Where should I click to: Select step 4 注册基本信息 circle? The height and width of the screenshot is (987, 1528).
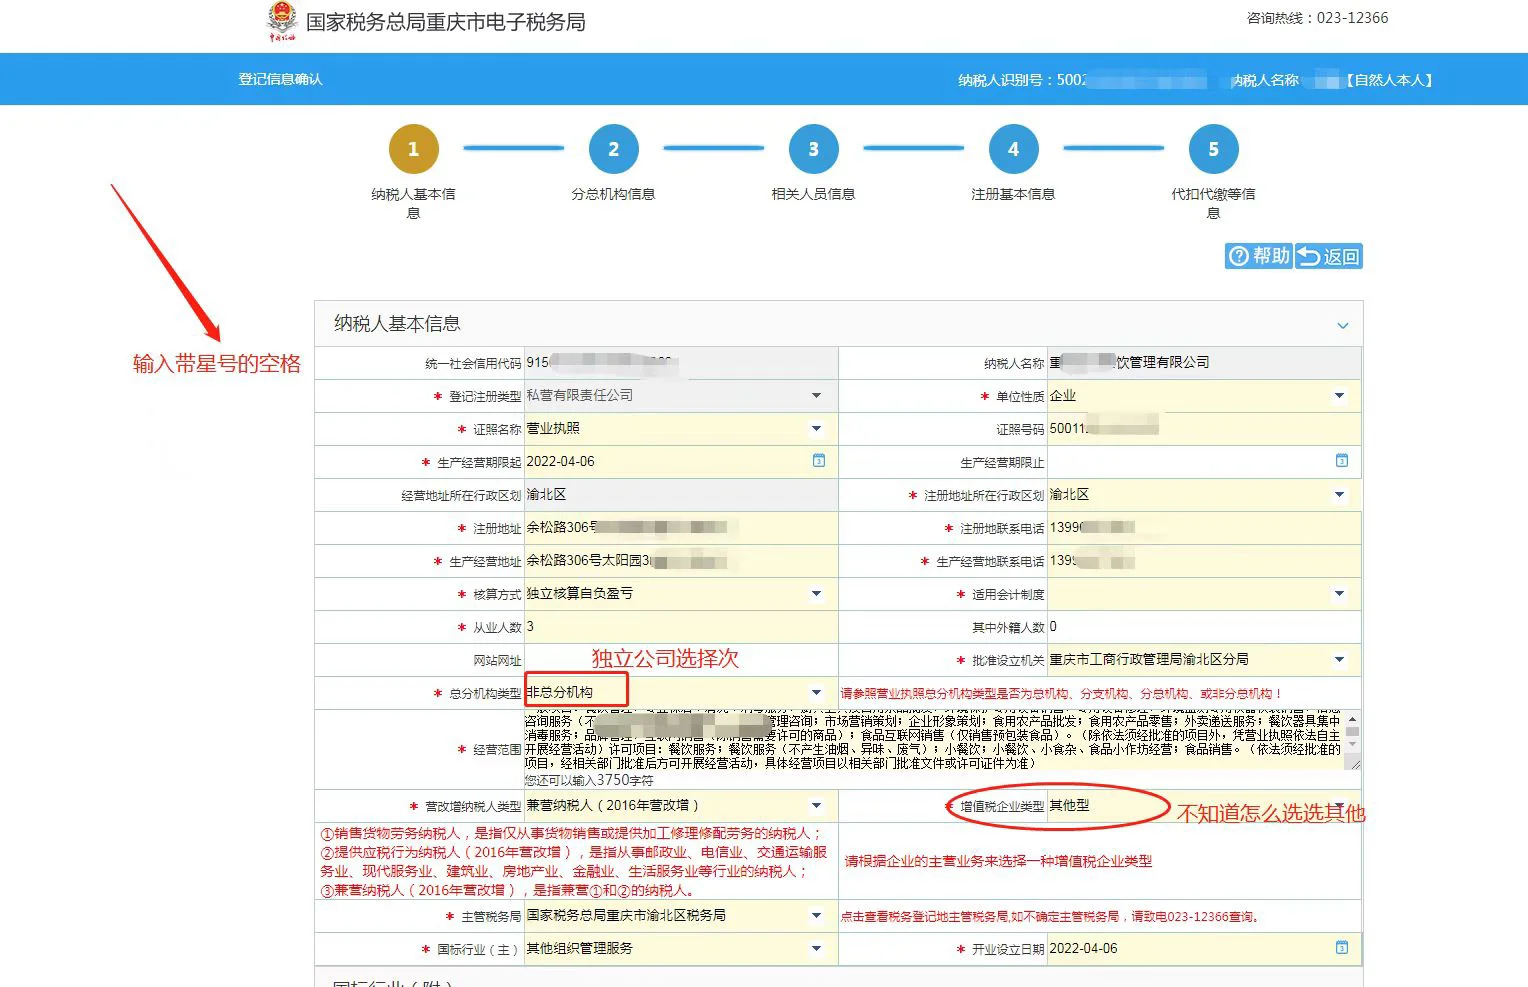[x=1013, y=149]
